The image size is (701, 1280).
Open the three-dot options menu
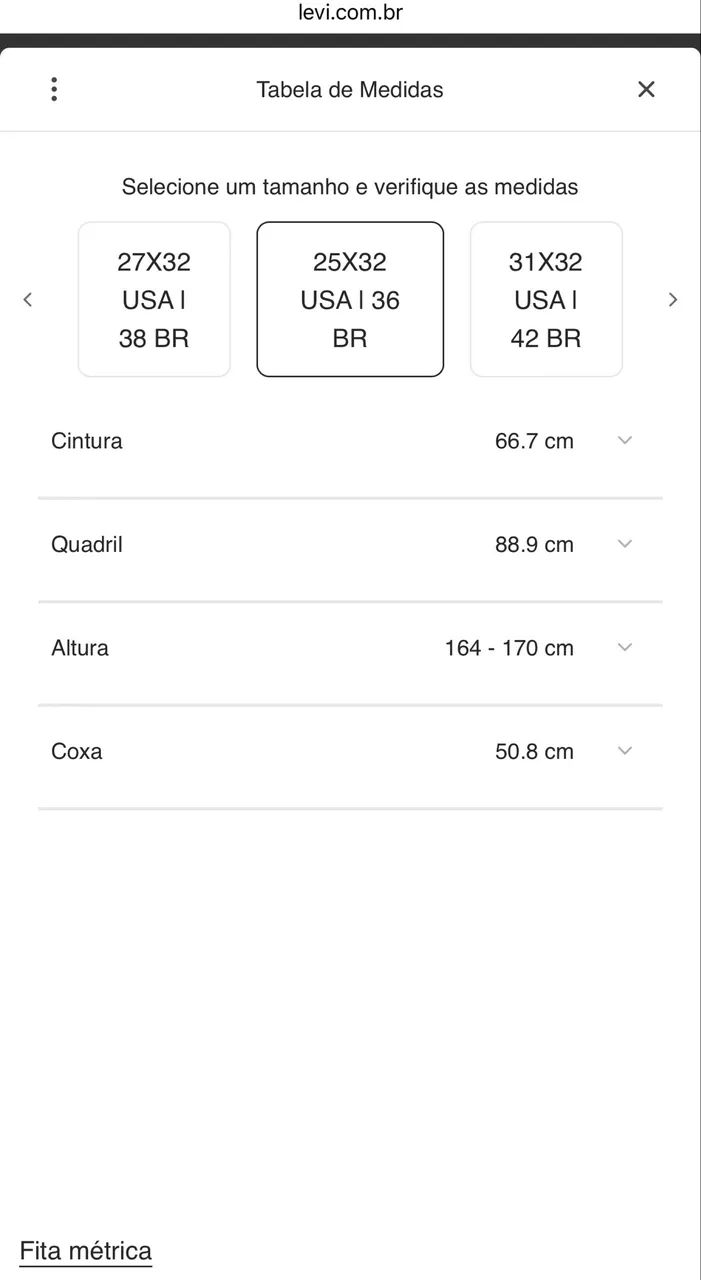[x=54, y=89]
